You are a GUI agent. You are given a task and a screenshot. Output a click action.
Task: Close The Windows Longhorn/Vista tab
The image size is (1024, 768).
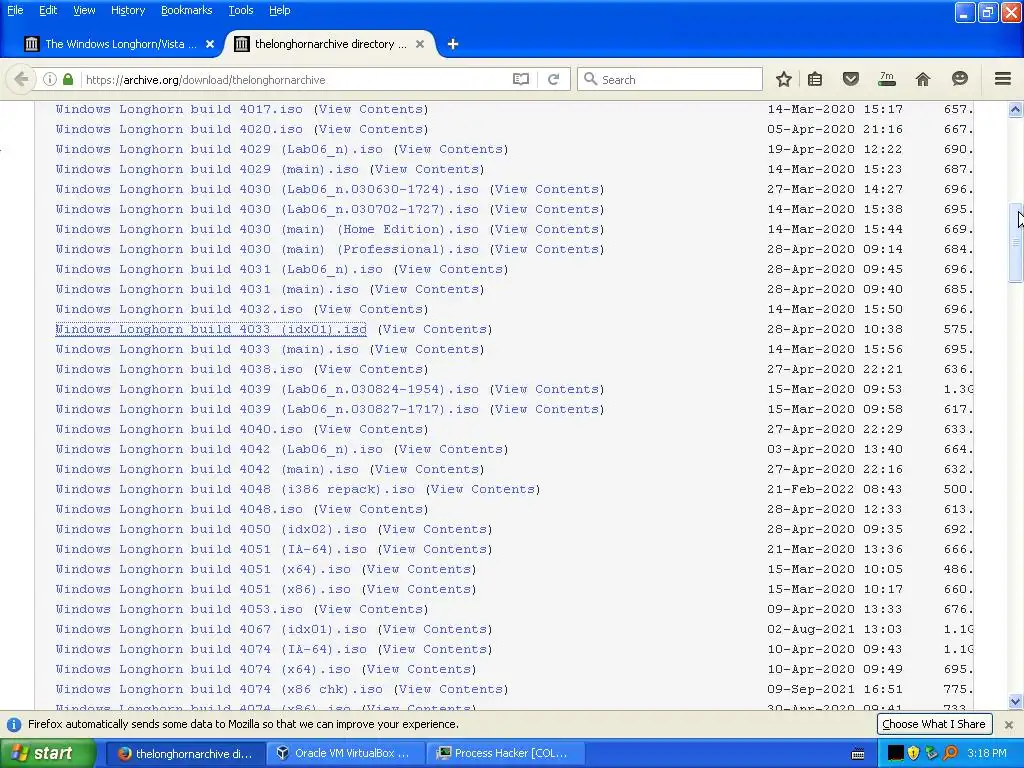click(x=210, y=44)
